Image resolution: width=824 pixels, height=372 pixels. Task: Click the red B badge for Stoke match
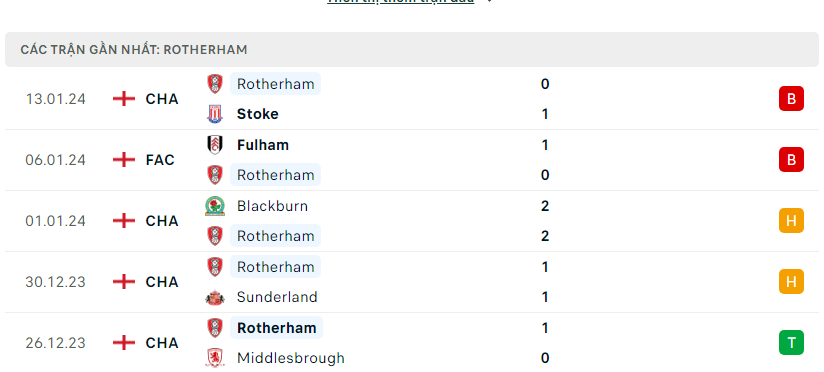pyautogui.click(x=791, y=99)
